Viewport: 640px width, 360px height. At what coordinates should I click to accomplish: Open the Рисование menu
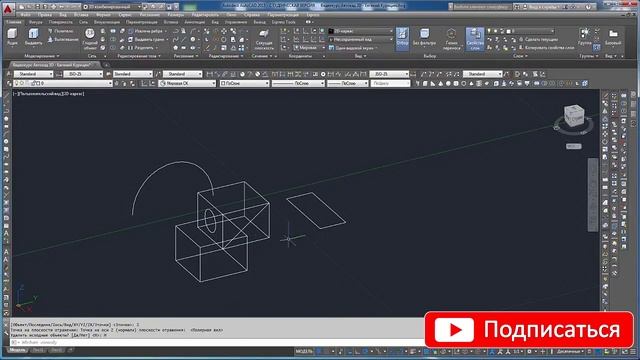tap(149, 15)
